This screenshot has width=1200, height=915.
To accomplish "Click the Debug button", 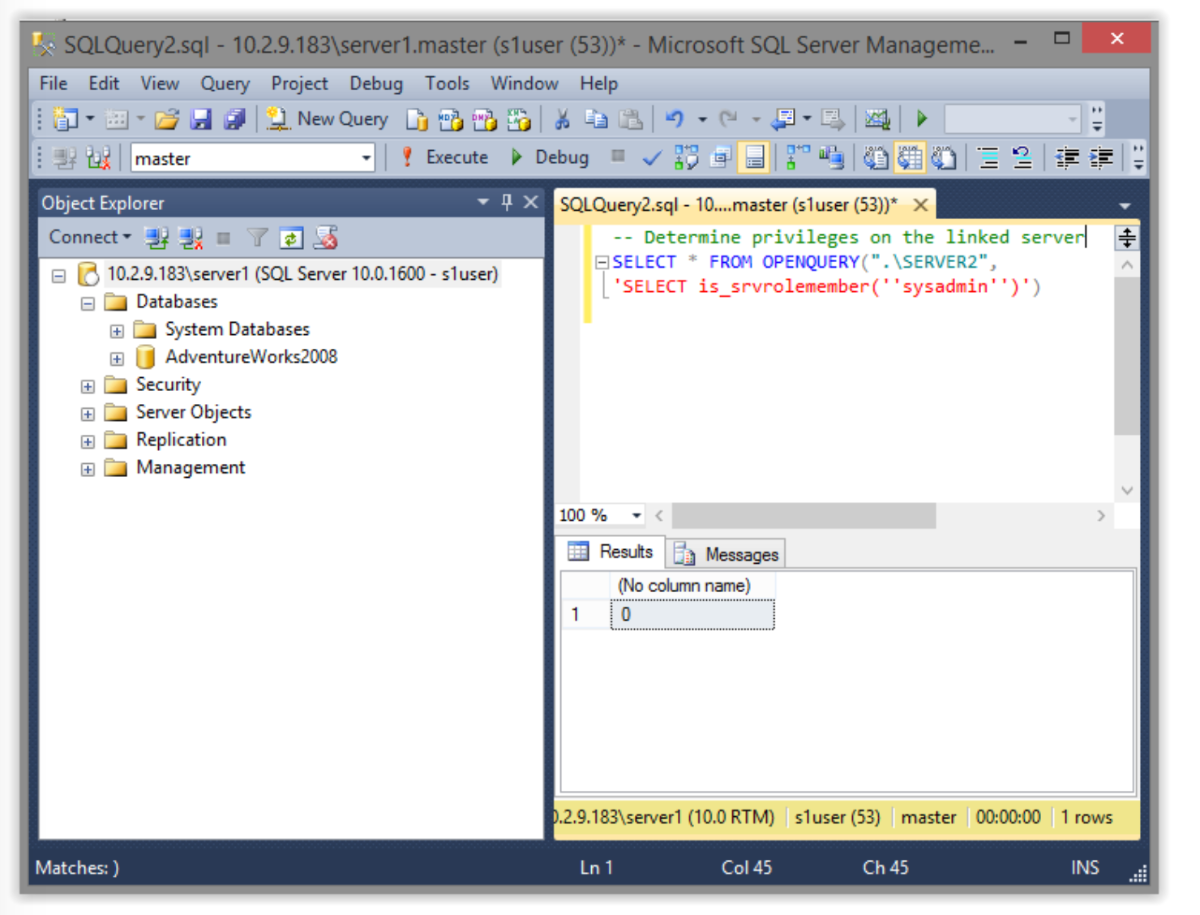I will [x=550, y=158].
